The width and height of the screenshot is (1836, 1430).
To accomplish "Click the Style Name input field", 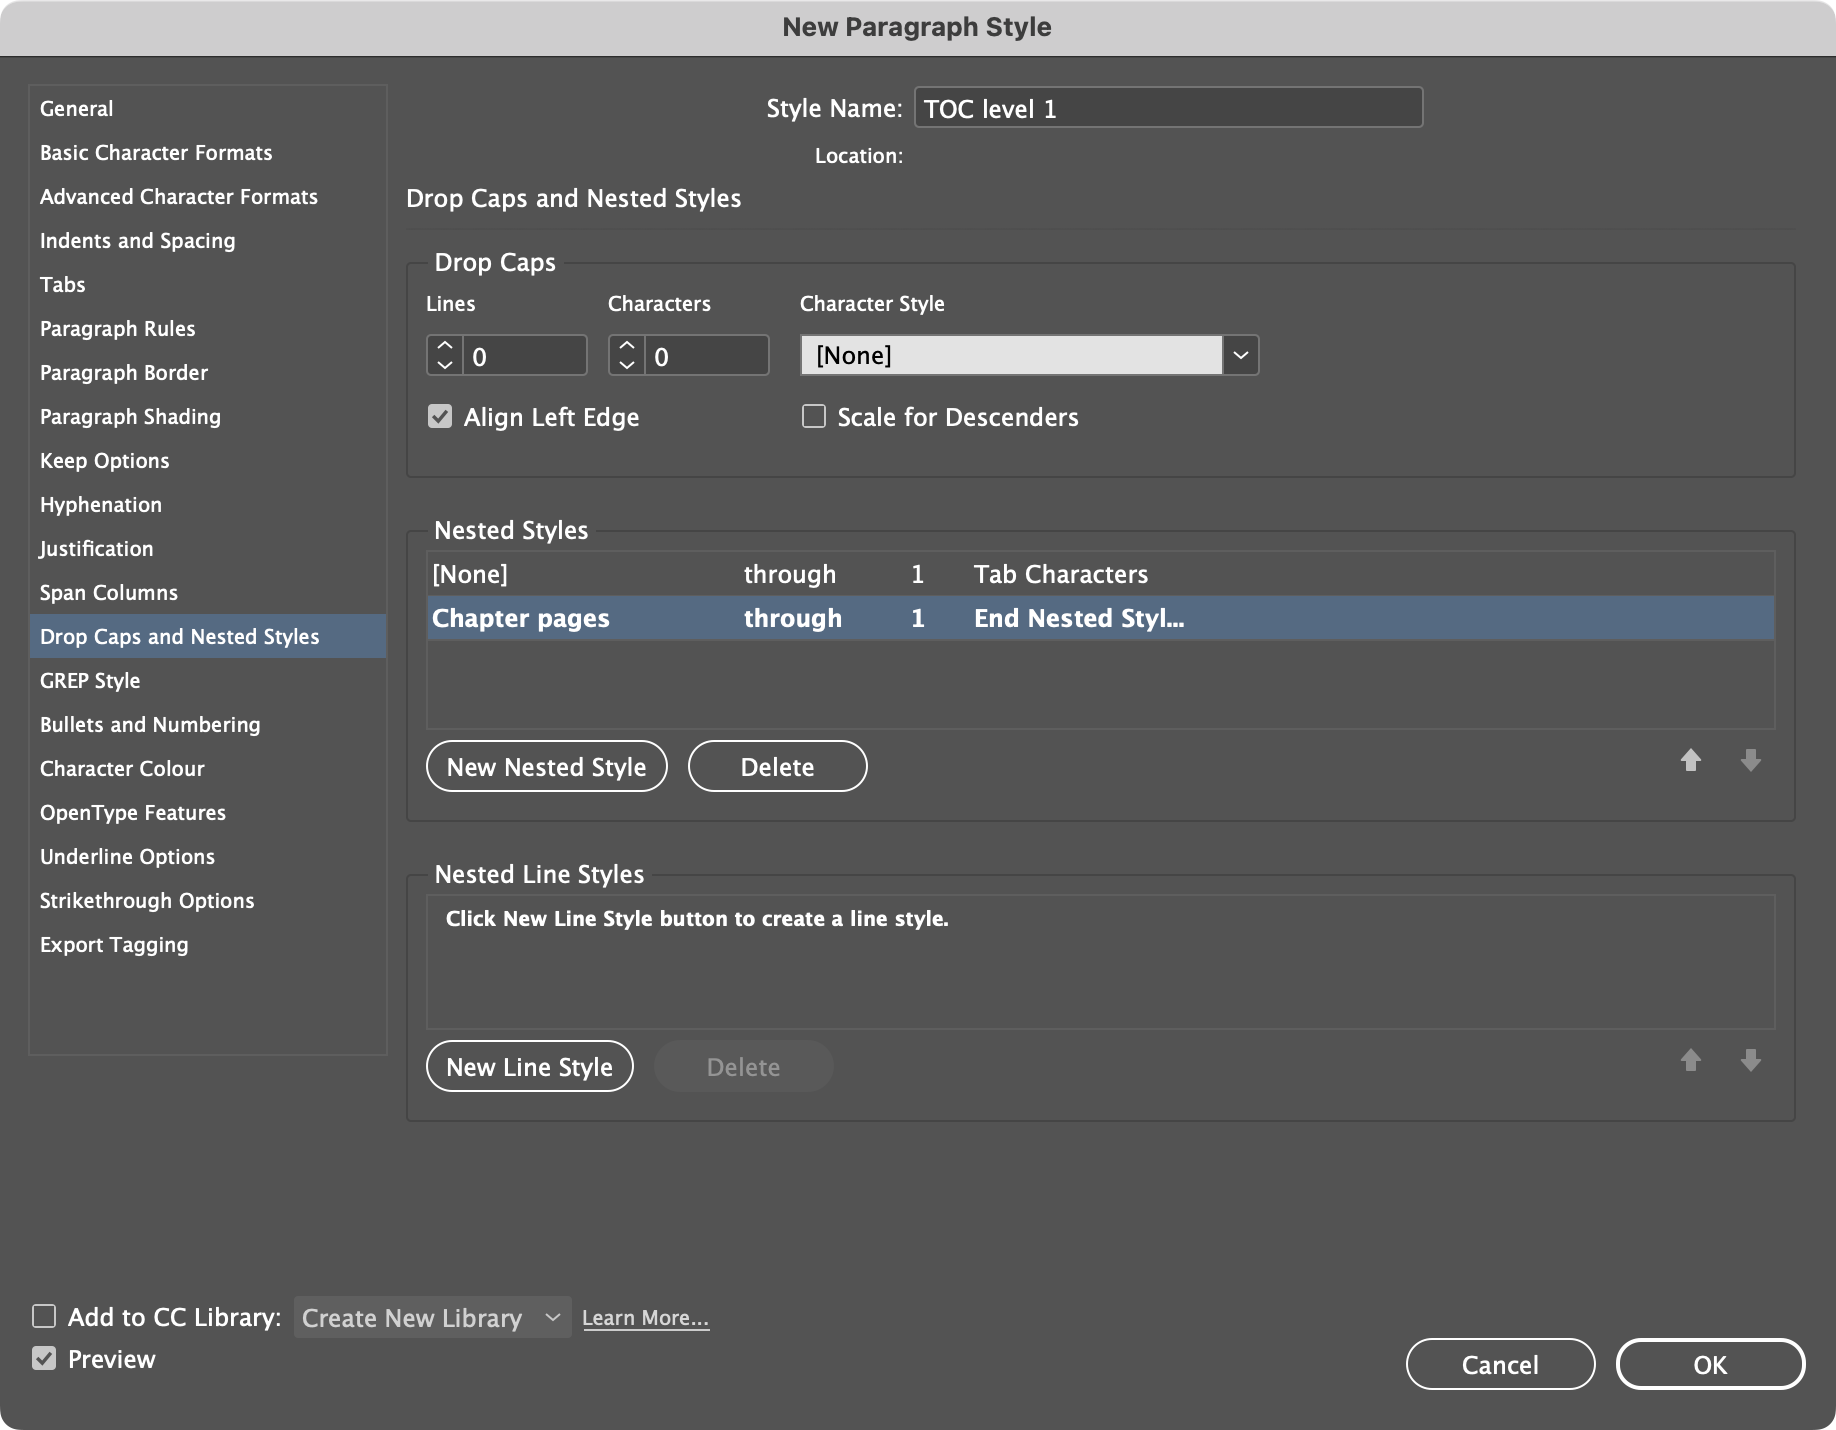I will (1167, 107).
